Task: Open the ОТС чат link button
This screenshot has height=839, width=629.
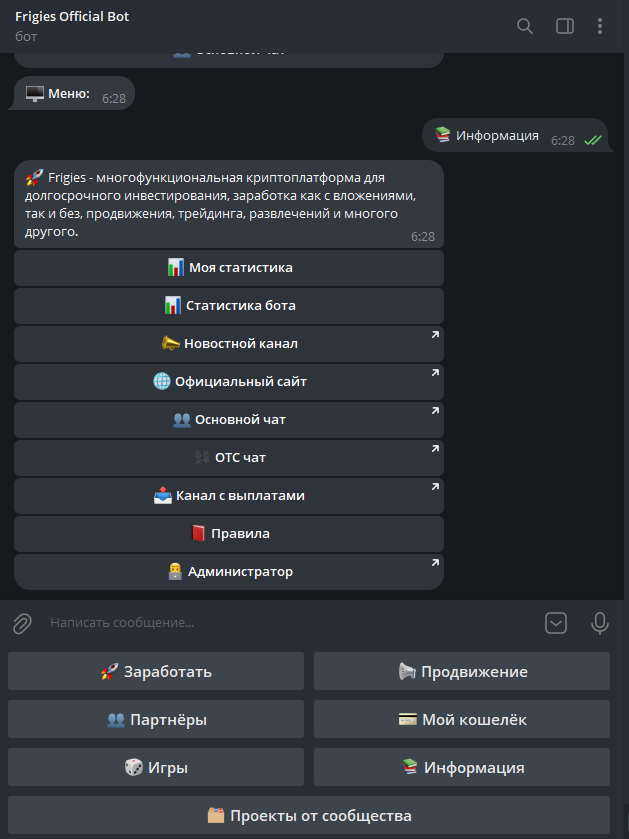Action: pyautogui.click(x=229, y=457)
